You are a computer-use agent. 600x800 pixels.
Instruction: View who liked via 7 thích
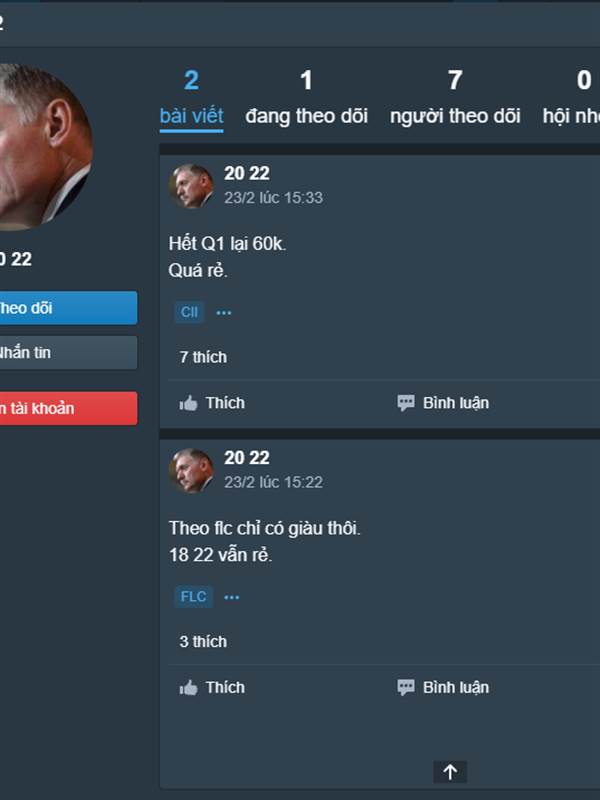(203, 357)
